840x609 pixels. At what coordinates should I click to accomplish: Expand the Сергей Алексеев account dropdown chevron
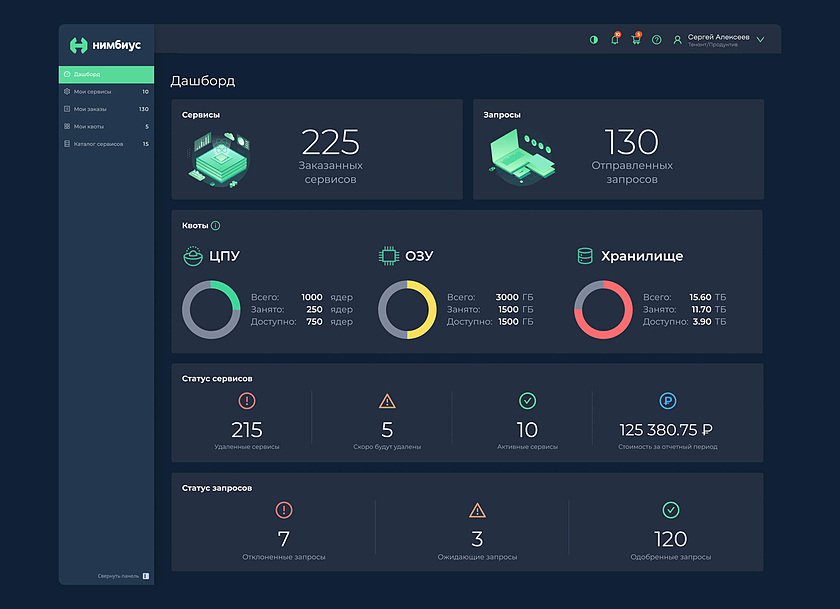pos(760,40)
